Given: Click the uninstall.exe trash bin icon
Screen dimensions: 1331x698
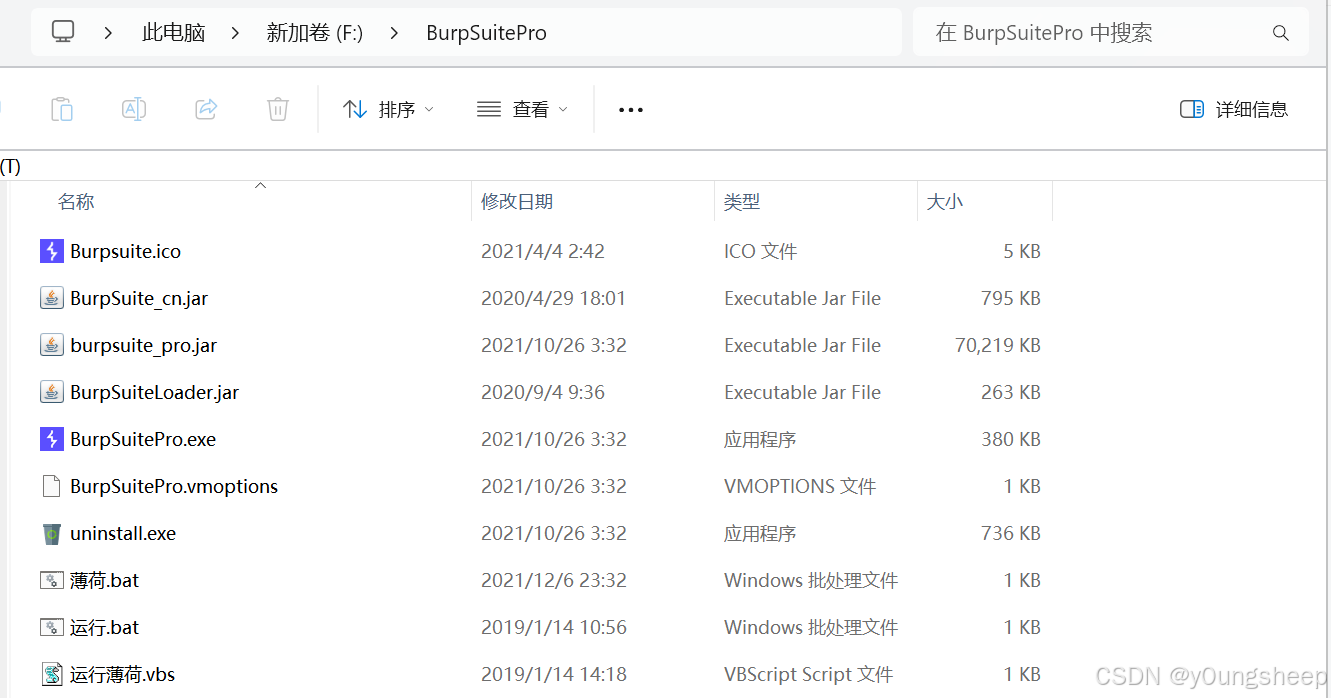Looking at the screenshot, I should 52,533.
